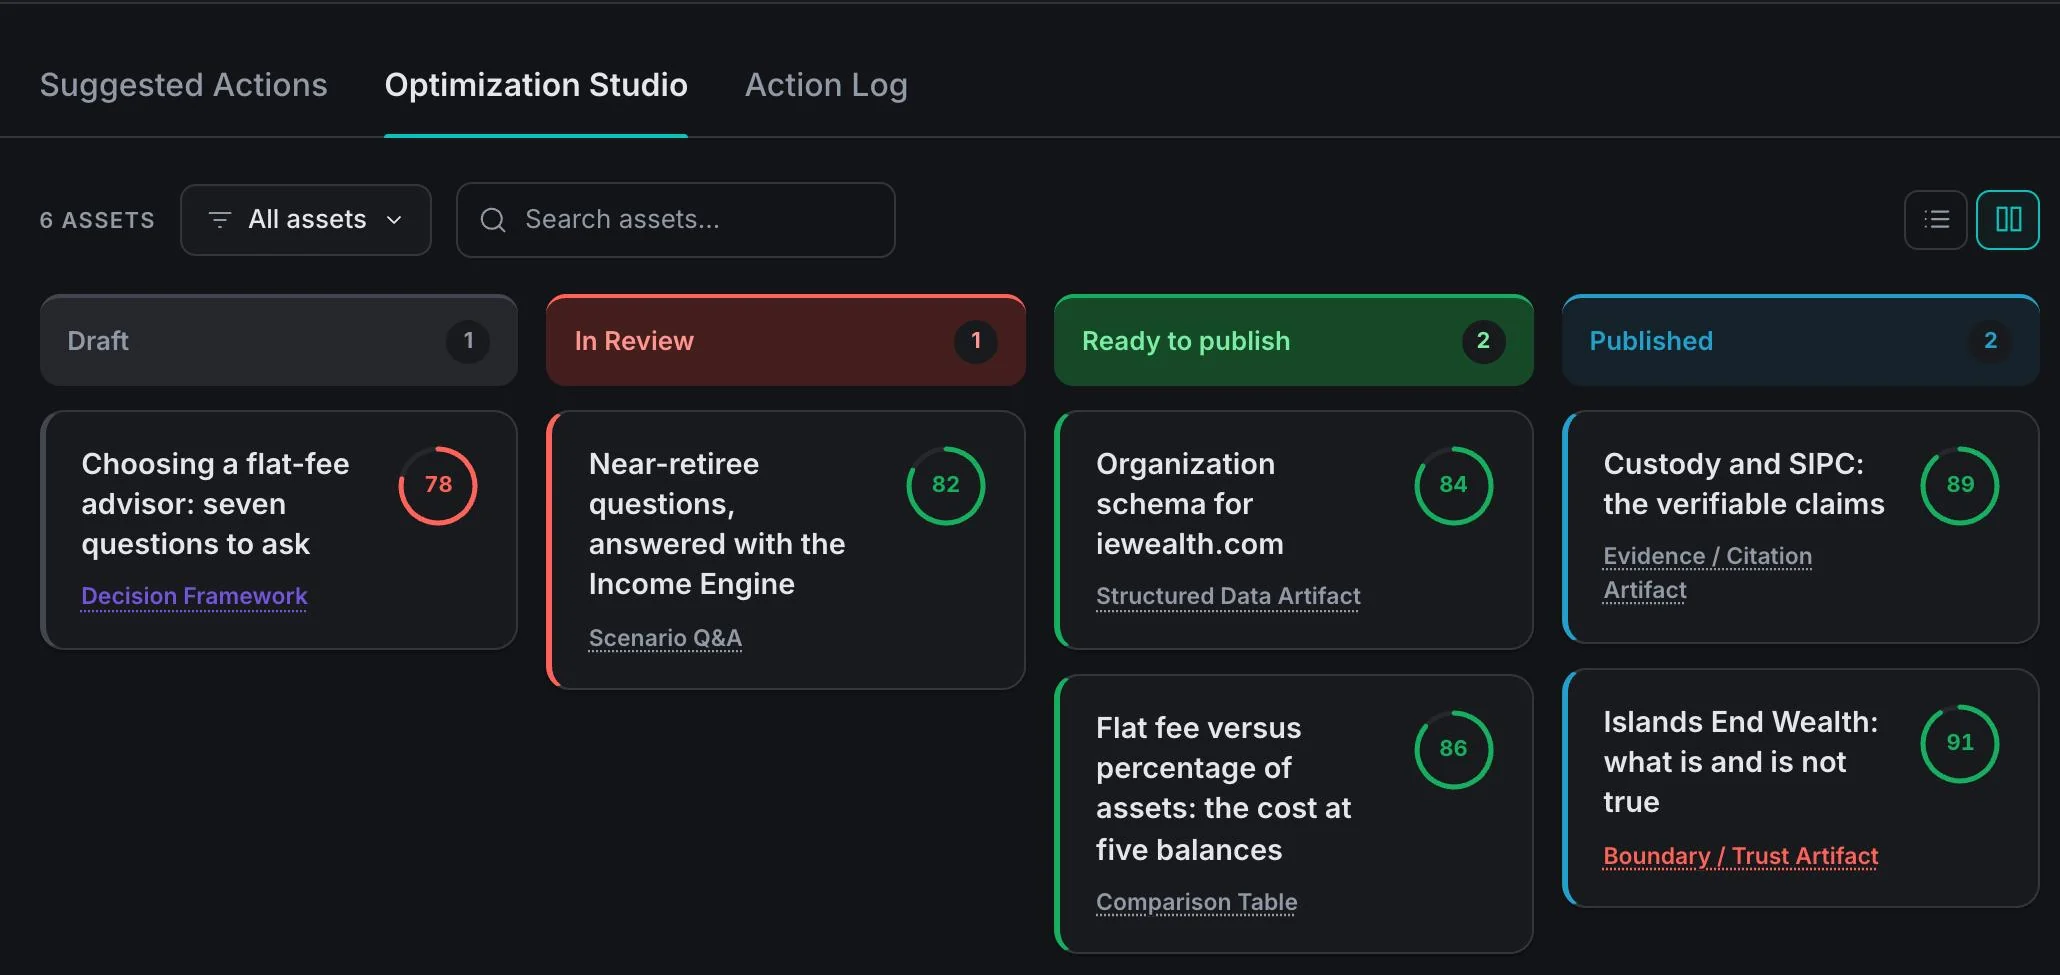The height and width of the screenshot is (975, 2060).
Task: Open the Suggested Actions tab
Action: click(184, 85)
